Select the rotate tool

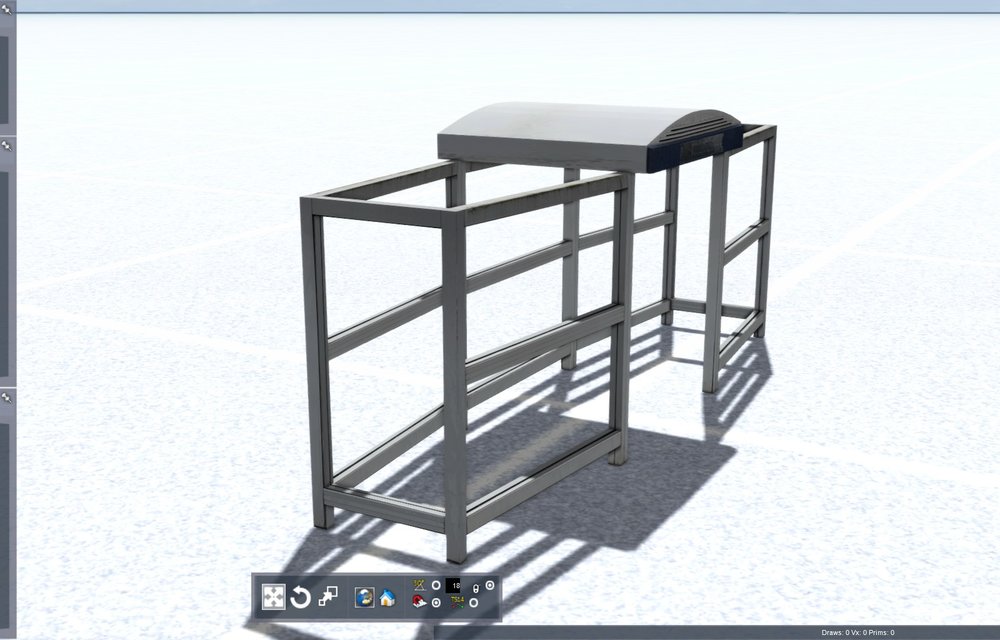[300, 597]
